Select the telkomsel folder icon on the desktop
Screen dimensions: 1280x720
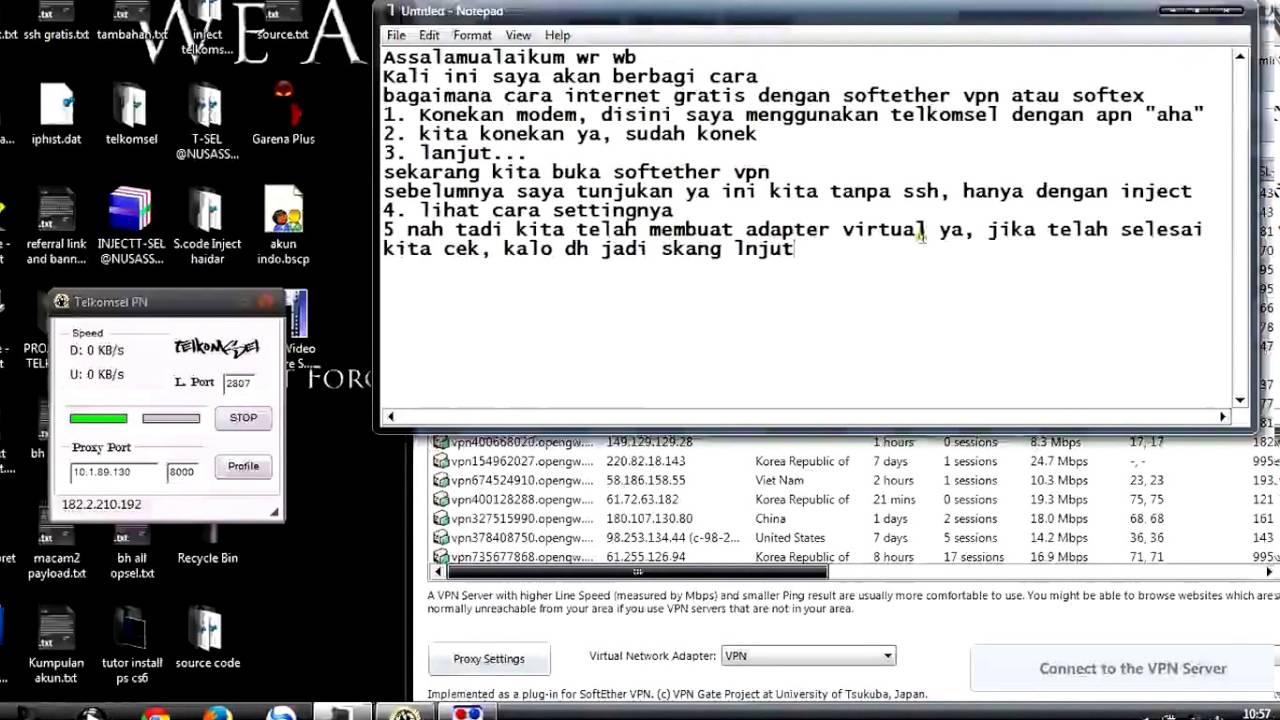click(132, 114)
